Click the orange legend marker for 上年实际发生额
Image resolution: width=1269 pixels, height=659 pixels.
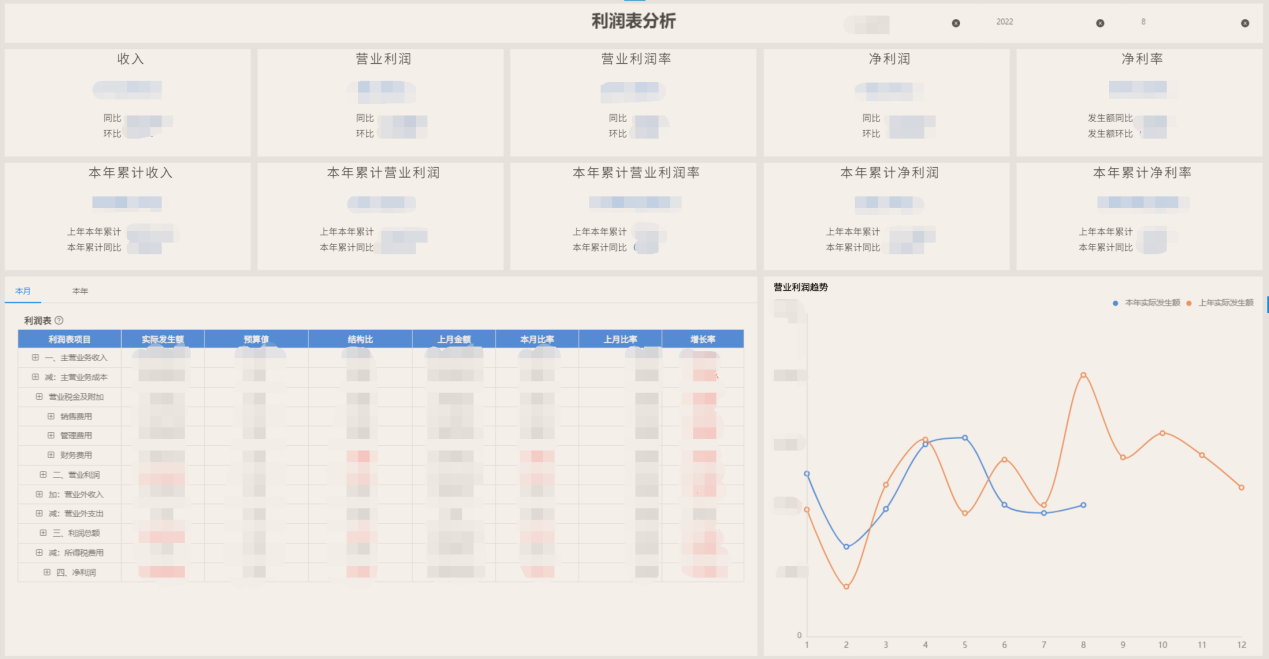point(1188,303)
